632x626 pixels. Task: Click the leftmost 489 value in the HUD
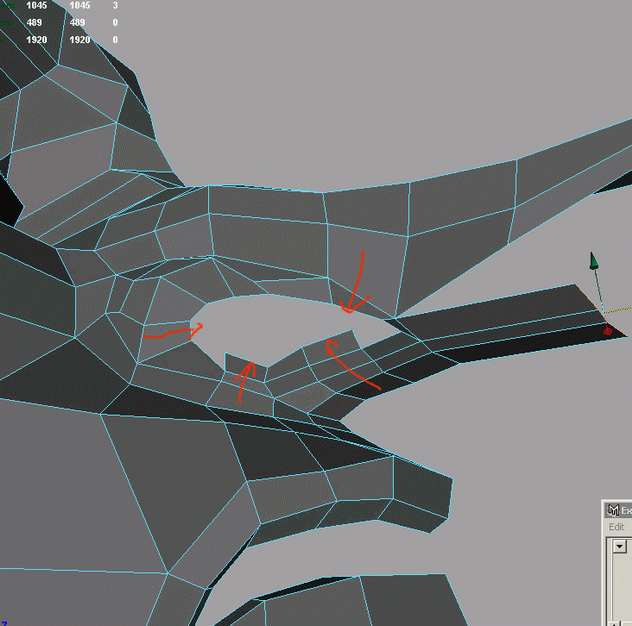click(x=36, y=22)
